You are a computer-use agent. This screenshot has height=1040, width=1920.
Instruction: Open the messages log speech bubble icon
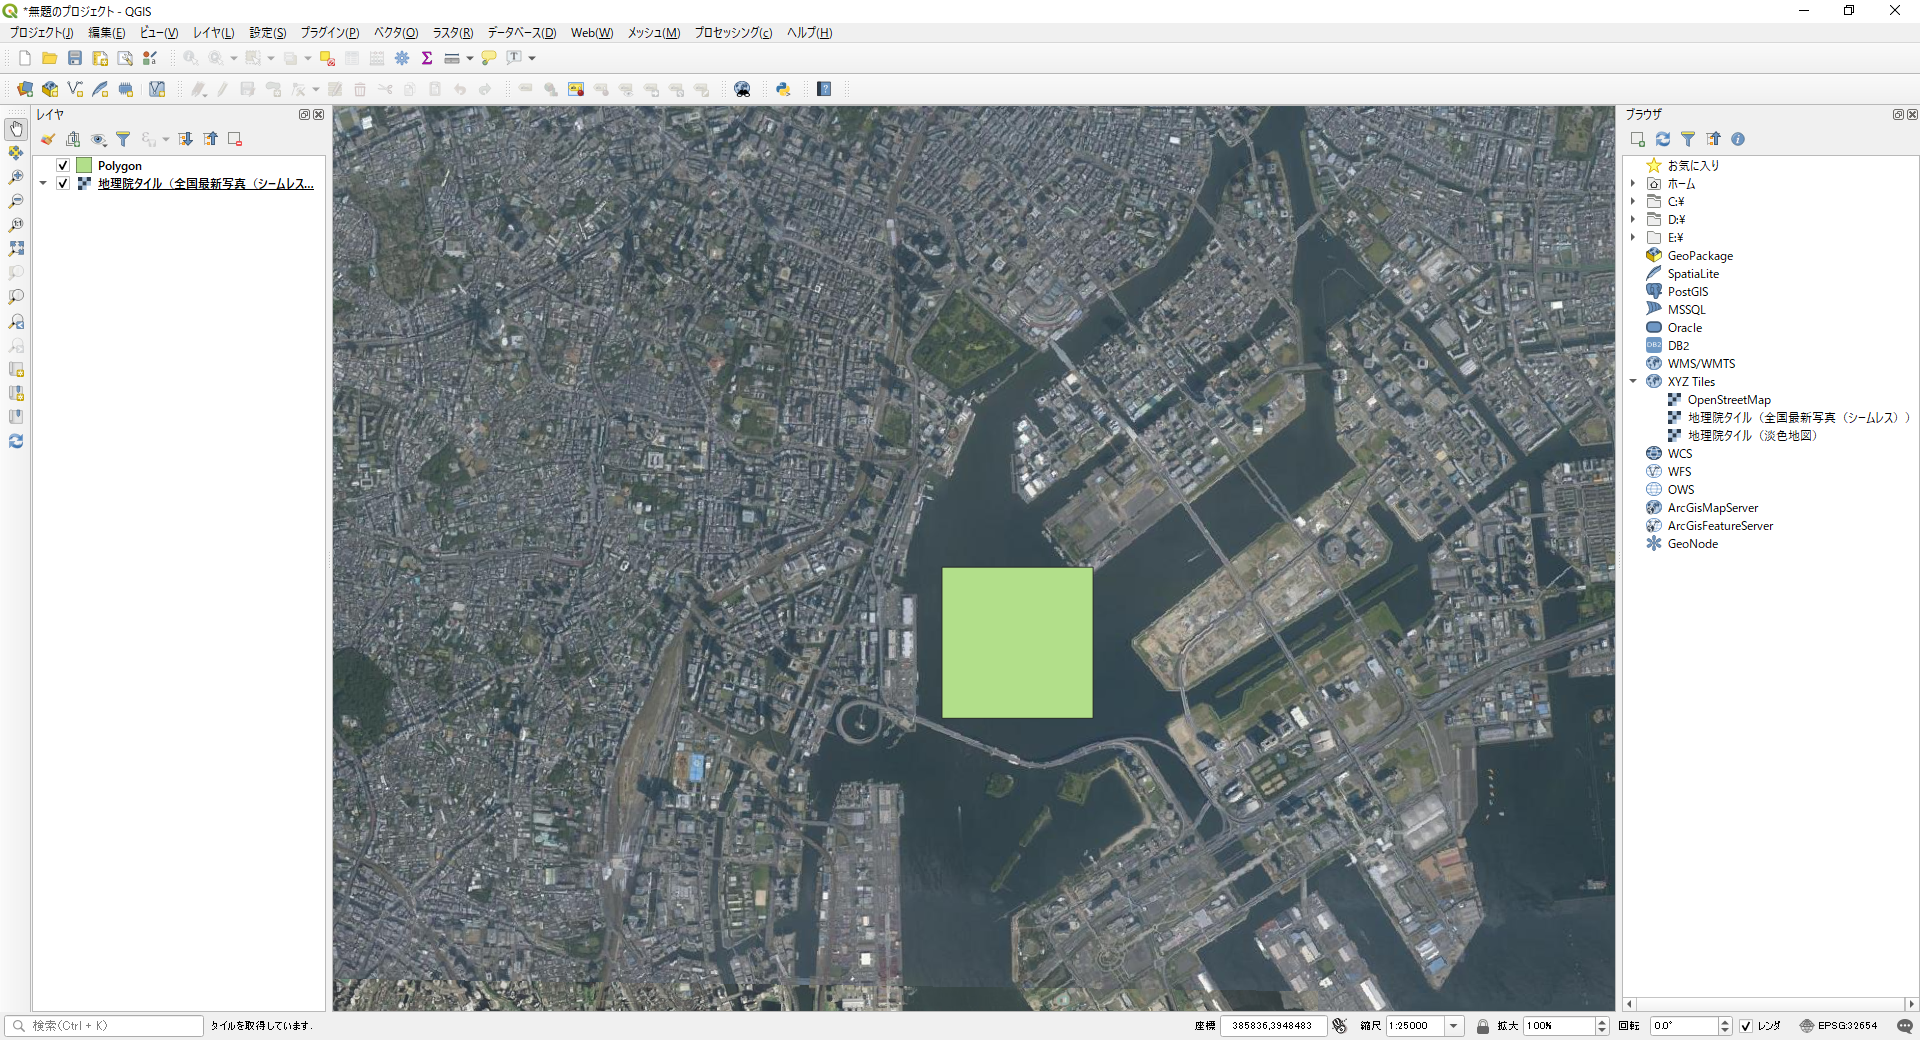click(x=1905, y=1026)
